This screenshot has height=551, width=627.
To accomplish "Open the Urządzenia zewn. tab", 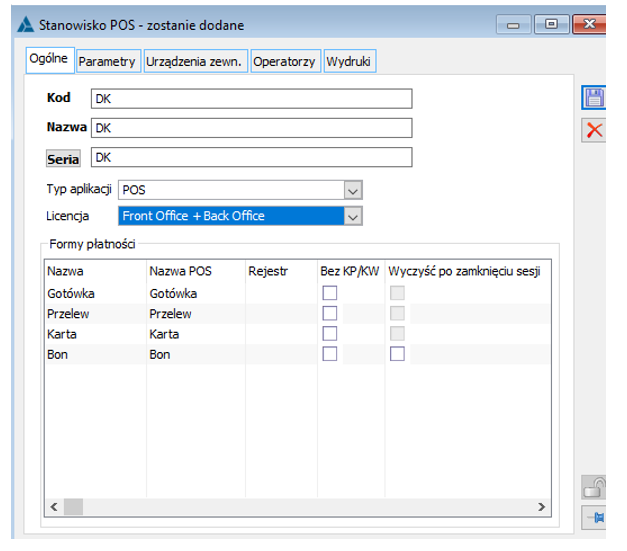I will point(195,61).
